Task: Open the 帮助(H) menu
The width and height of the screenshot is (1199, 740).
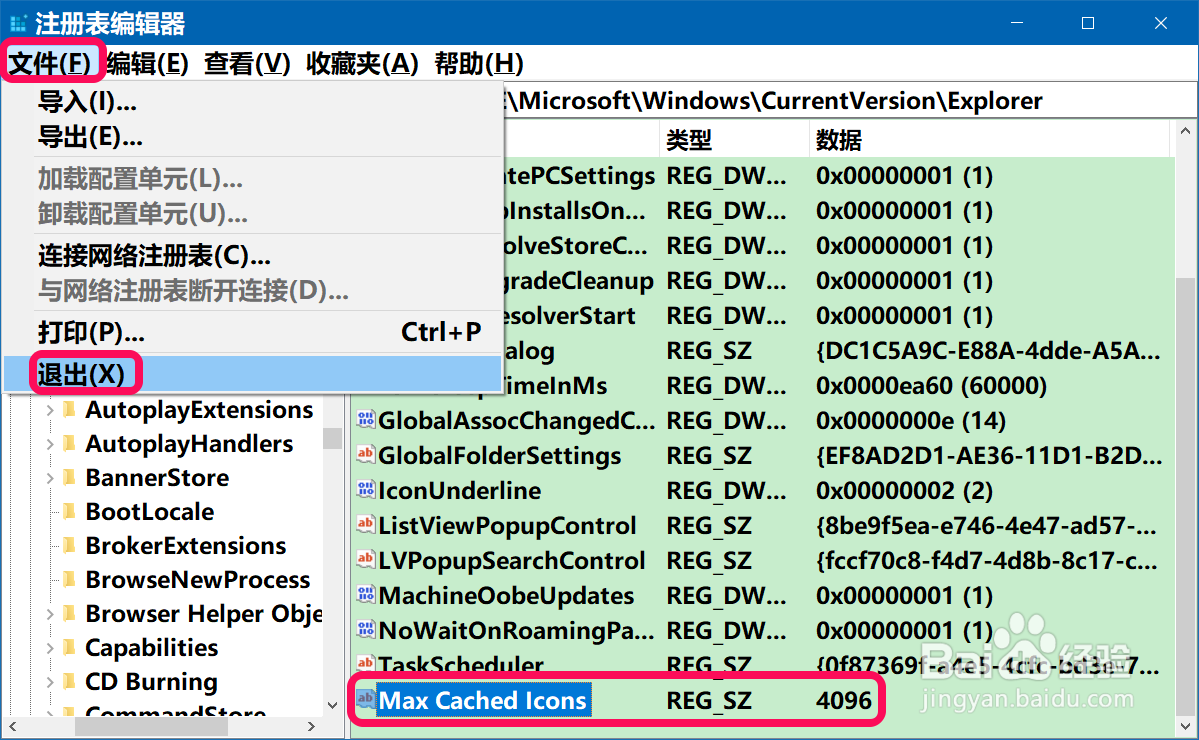Action: (479, 63)
